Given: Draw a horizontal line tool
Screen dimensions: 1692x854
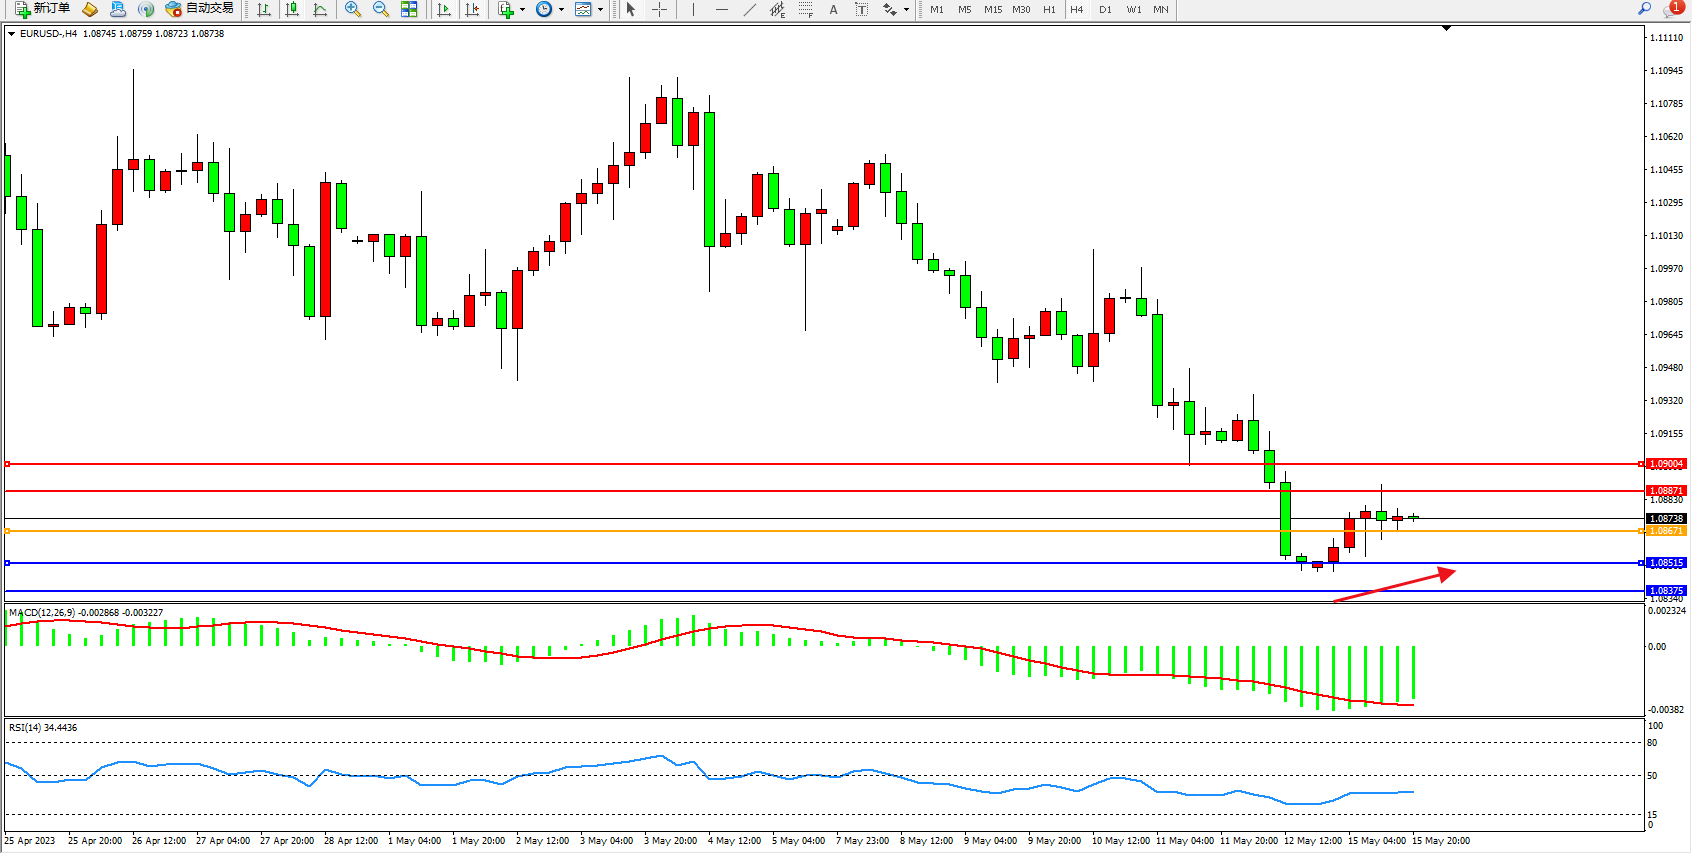Looking at the screenshot, I should tap(721, 9).
